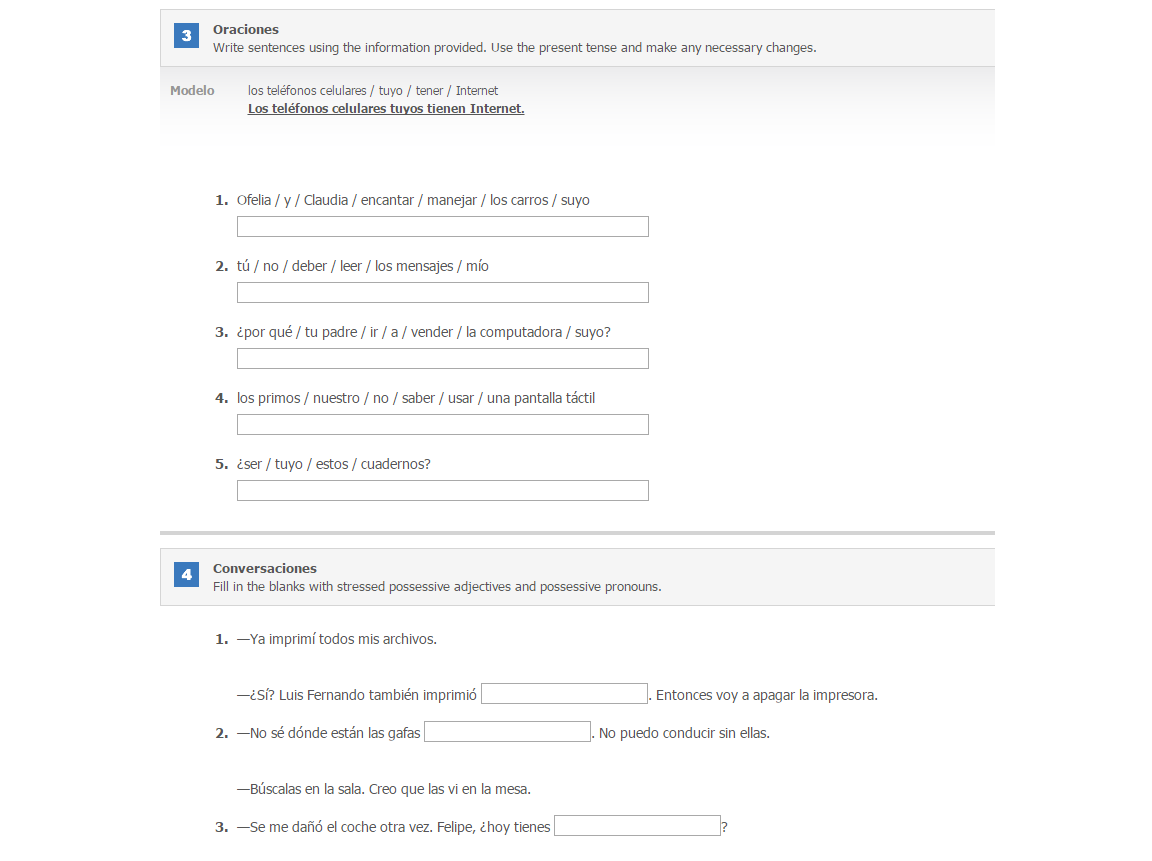Click the Modelo label
Image resolution: width=1152 pixels, height=861 pixels.
click(192, 90)
